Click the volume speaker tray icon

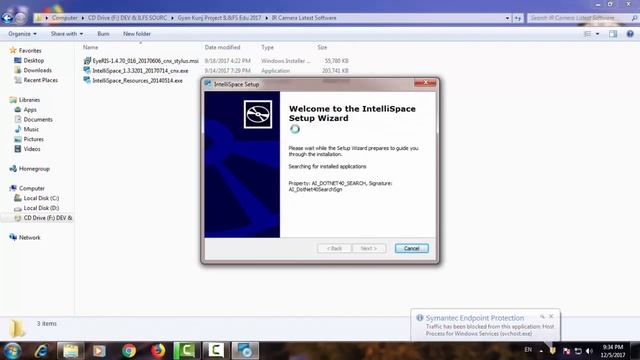coord(589,351)
